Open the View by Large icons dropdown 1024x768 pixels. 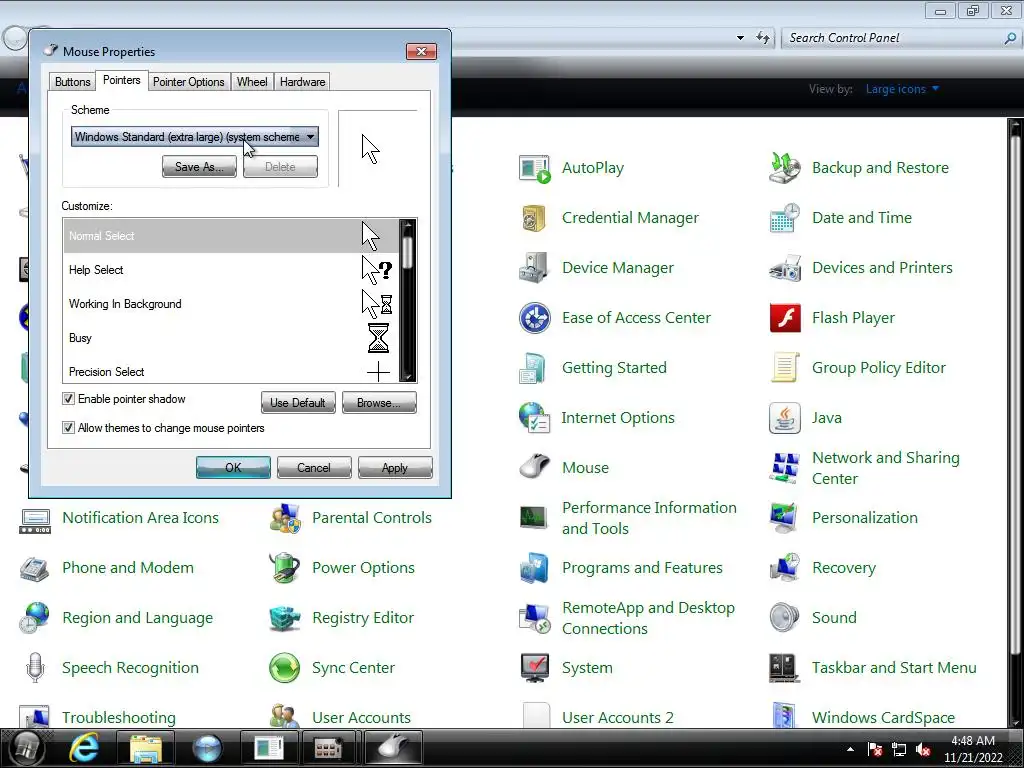902,89
